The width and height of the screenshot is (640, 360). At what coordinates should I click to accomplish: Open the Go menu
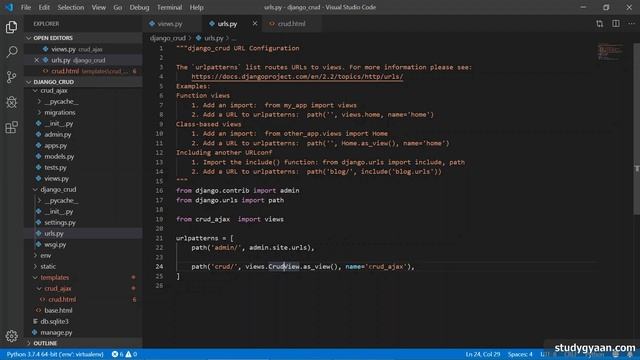[x=118, y=7]
